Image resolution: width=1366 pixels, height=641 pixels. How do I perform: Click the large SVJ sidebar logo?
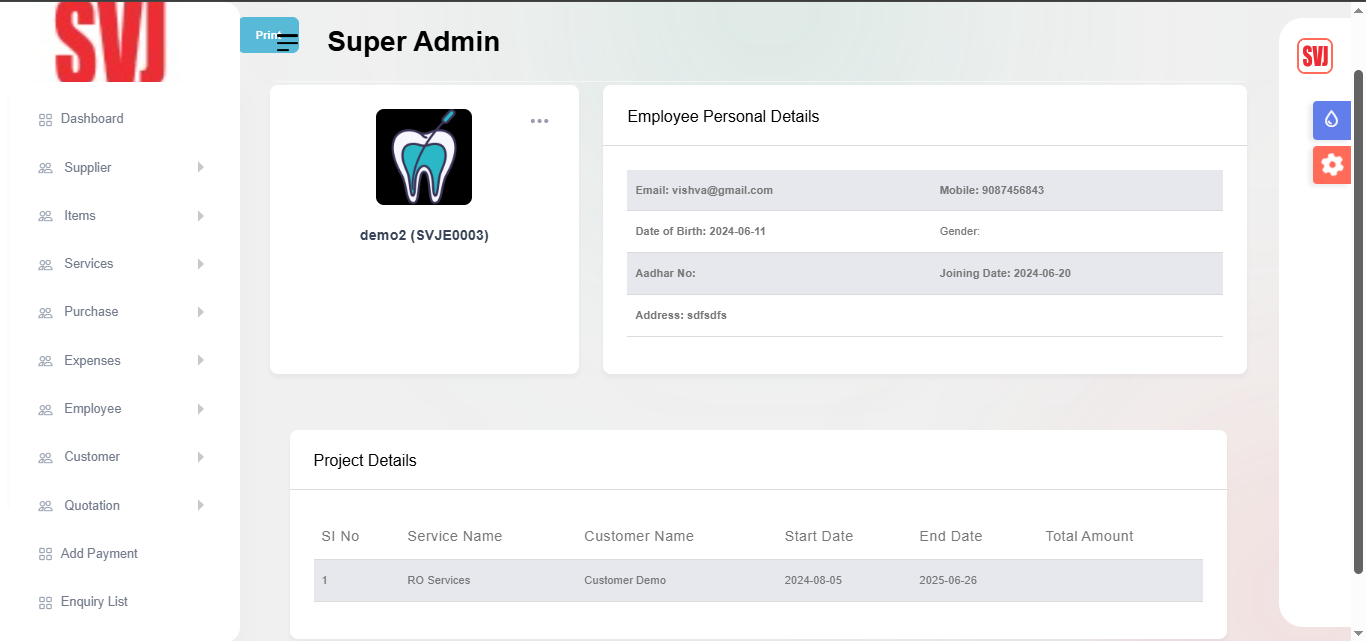pyautogui.click(x=110, y=42)
